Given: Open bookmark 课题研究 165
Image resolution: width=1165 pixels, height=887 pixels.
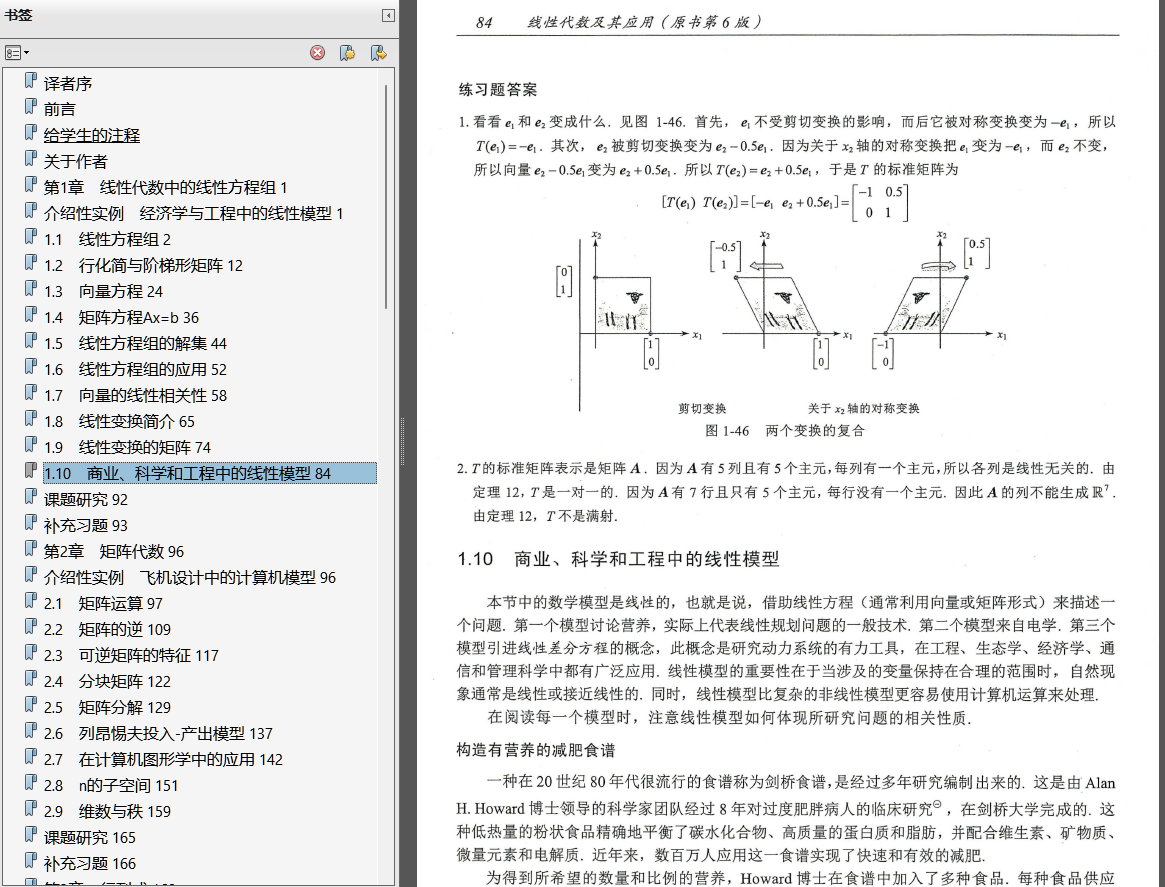Looking at the screenshot, I should pos(89,837).
